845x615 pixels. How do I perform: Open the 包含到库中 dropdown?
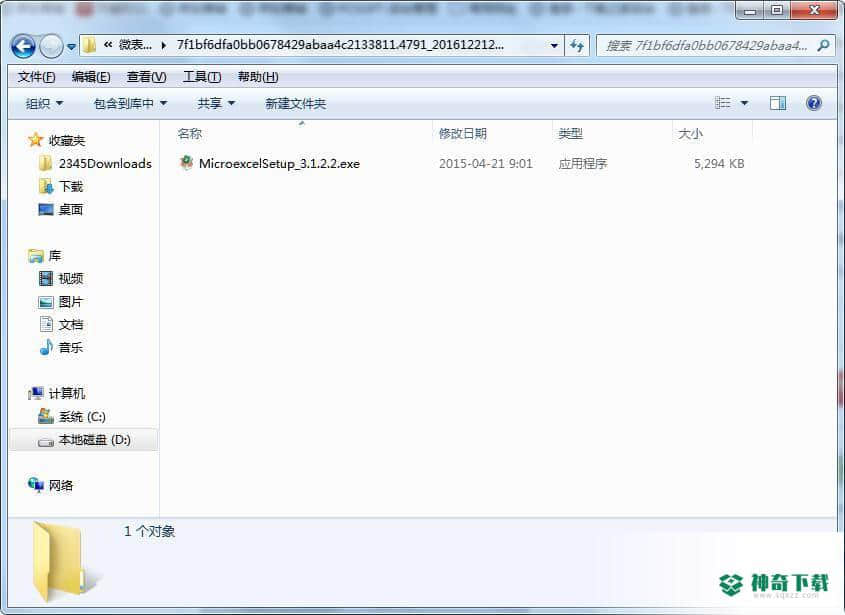click(130, 103)
